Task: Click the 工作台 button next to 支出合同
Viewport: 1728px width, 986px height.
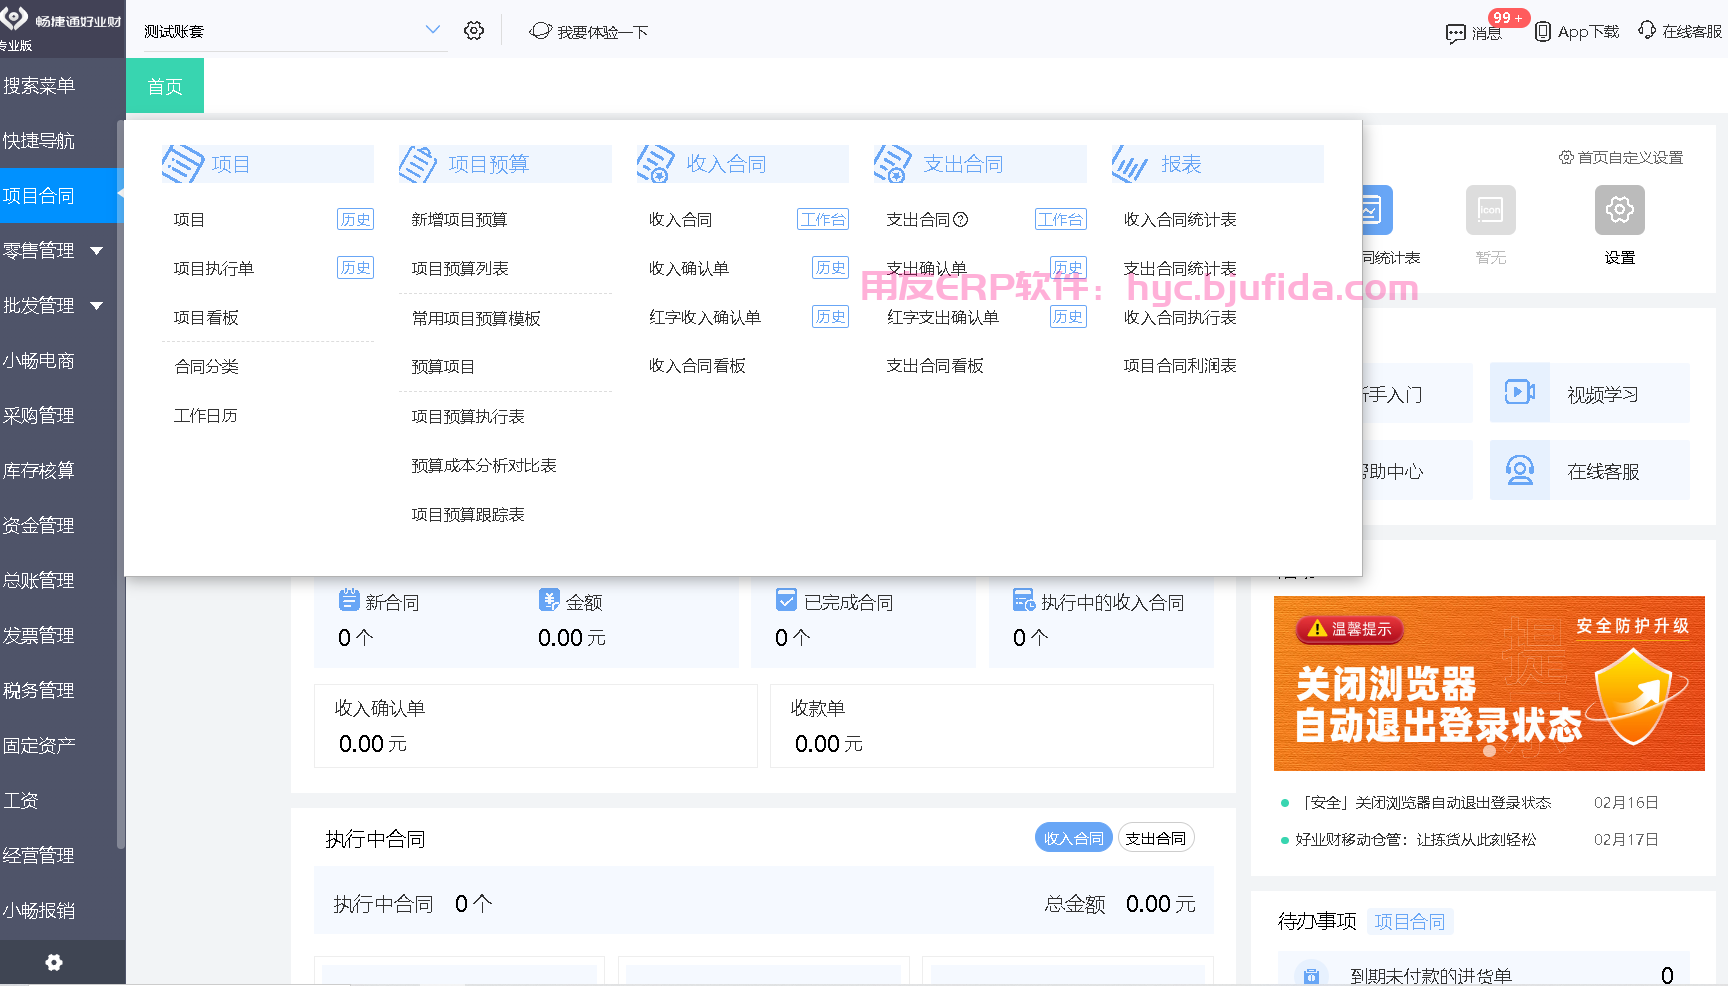Action: tap(1061, 220)
